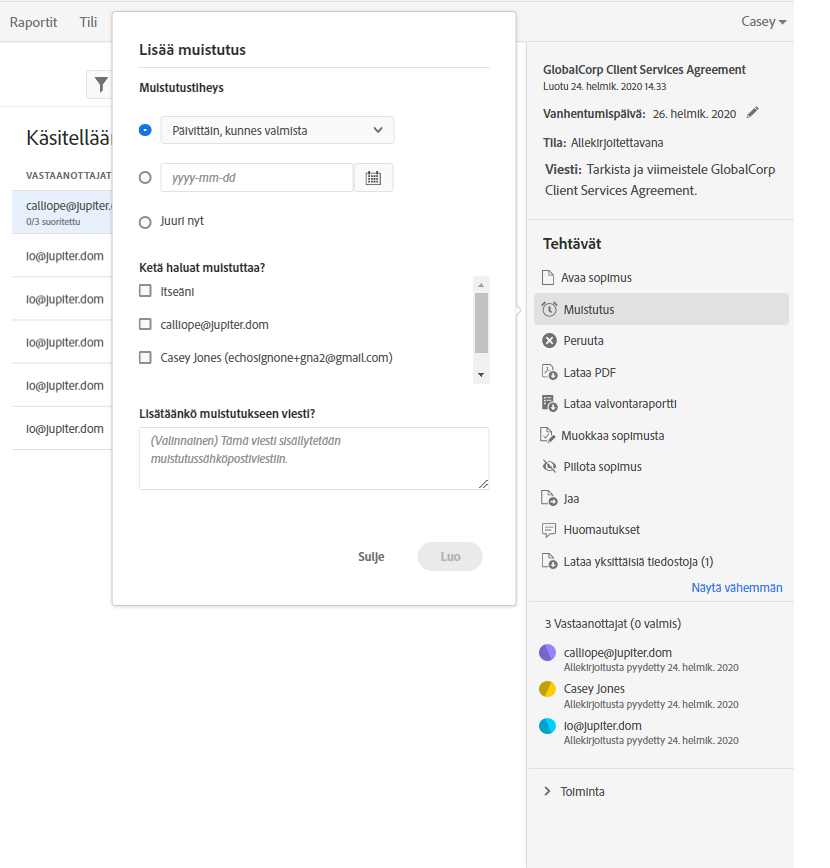Select the Juuri nyt radio button
830x868 pixels.
coord(146,222)
